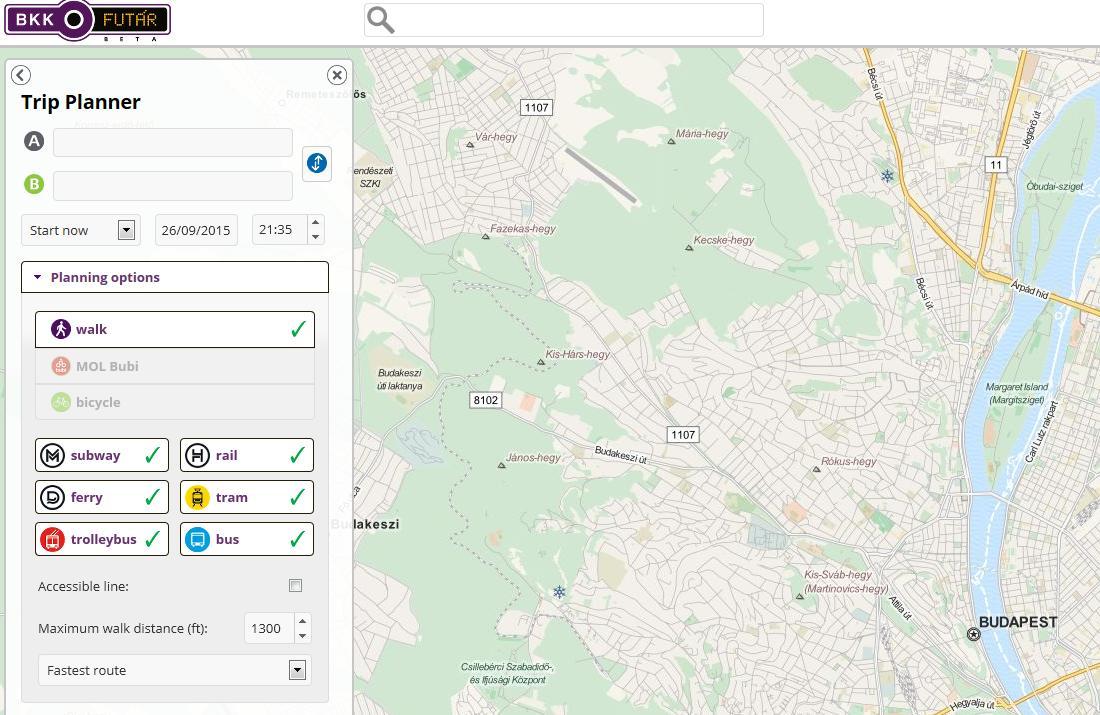Viewport: 1100px width, 715px height.
Task: Click the origin A input field
Action: [173, 142]
